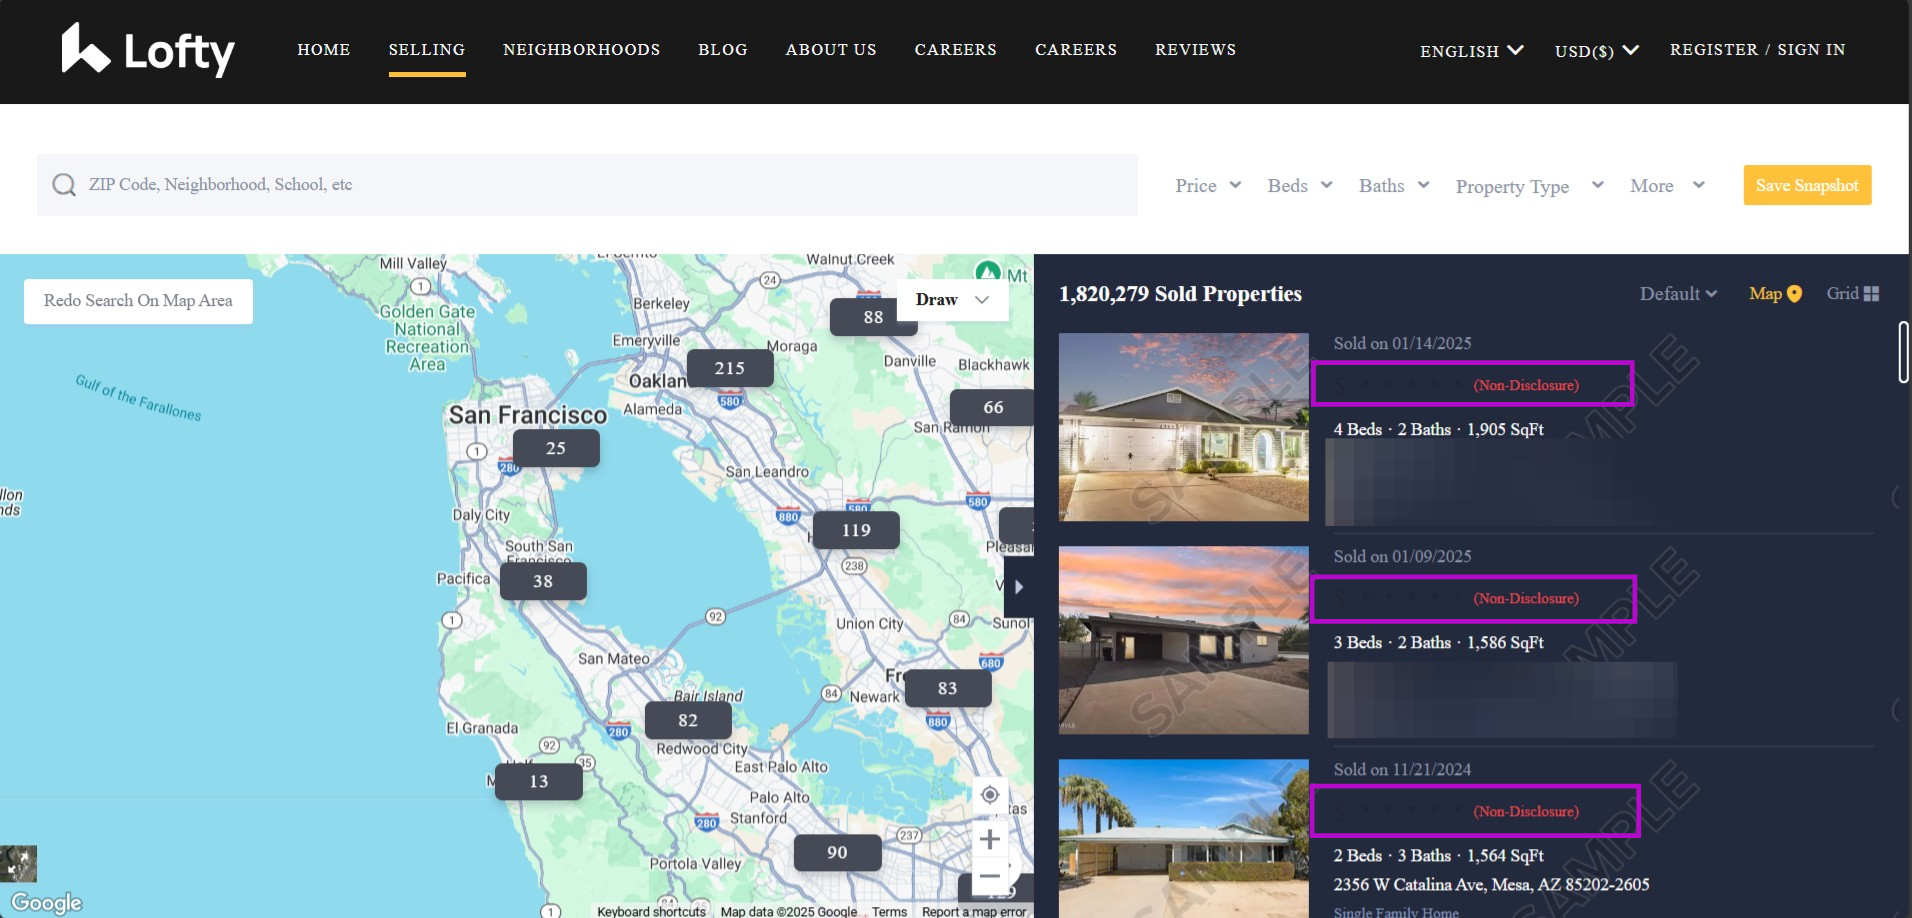The height and width of the screenshot is (918, 1912).
Task: Open the Draw dropdown on map
Action: point(951,300)
